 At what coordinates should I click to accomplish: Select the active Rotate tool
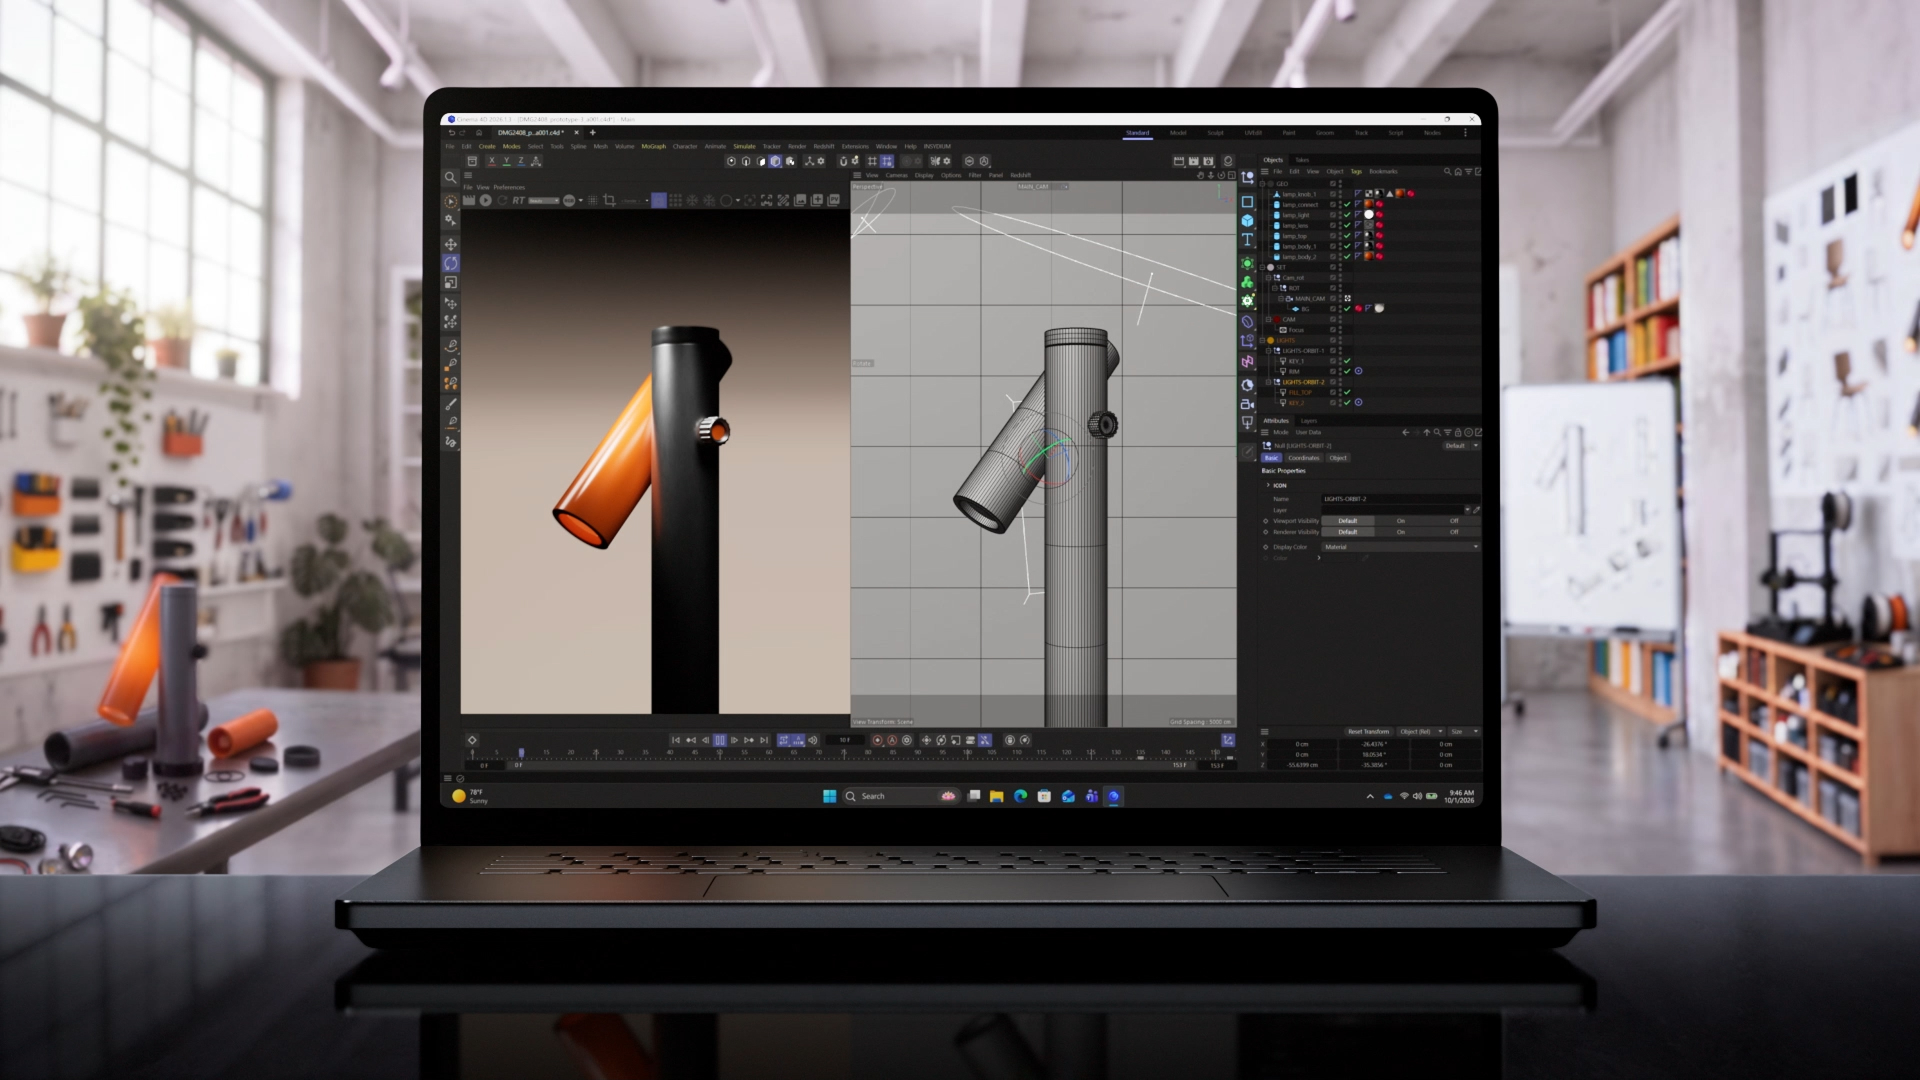pyautogui.click(x=451, y=263)
